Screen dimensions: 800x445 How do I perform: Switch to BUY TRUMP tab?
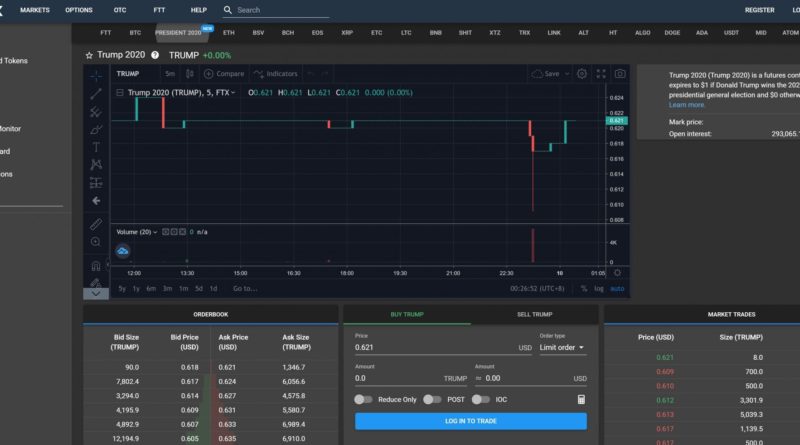tap(407, 314)
